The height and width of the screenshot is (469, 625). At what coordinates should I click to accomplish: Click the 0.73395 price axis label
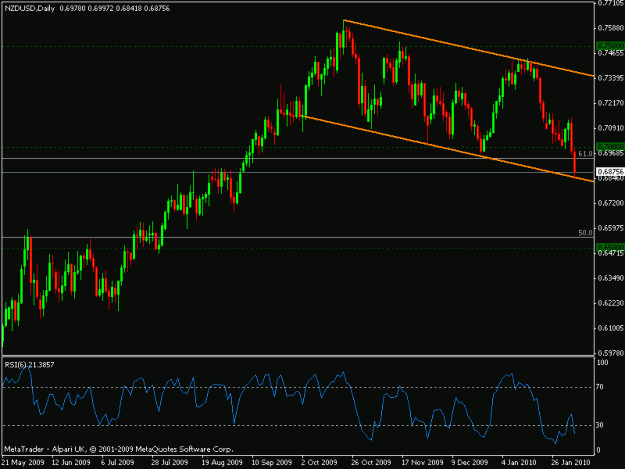click(611, 78)
